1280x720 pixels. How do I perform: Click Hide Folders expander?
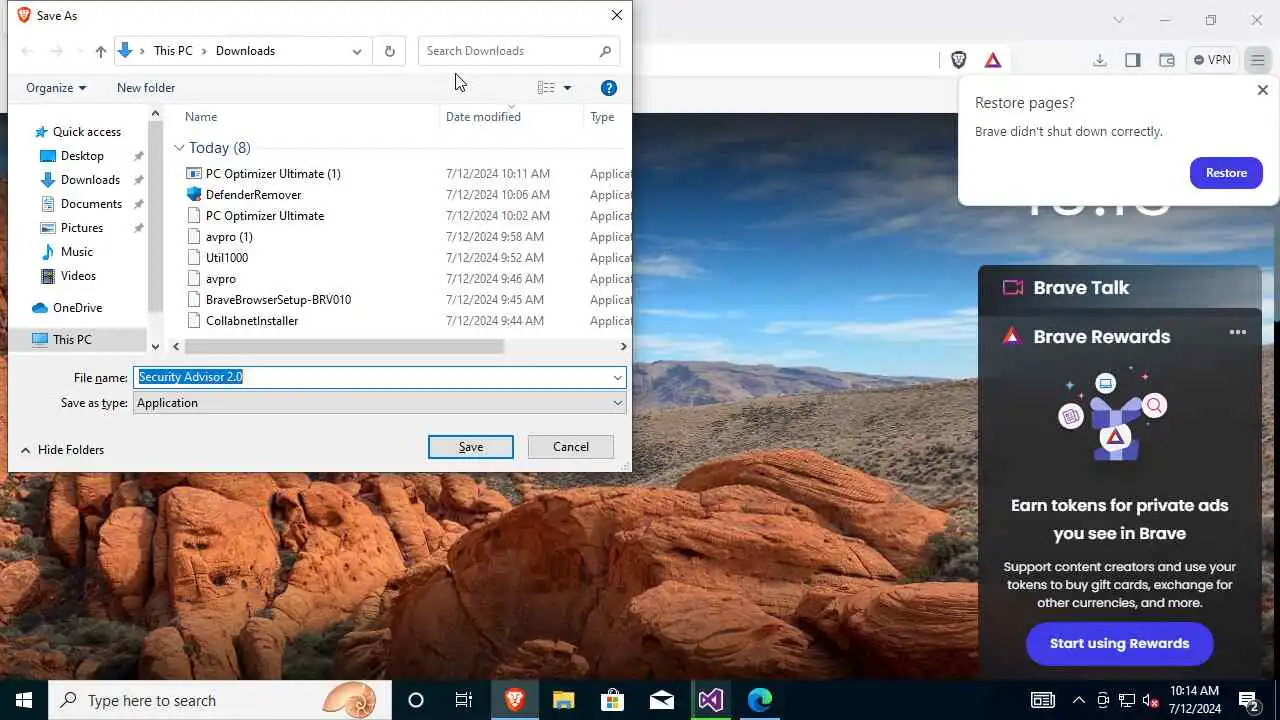62,450
